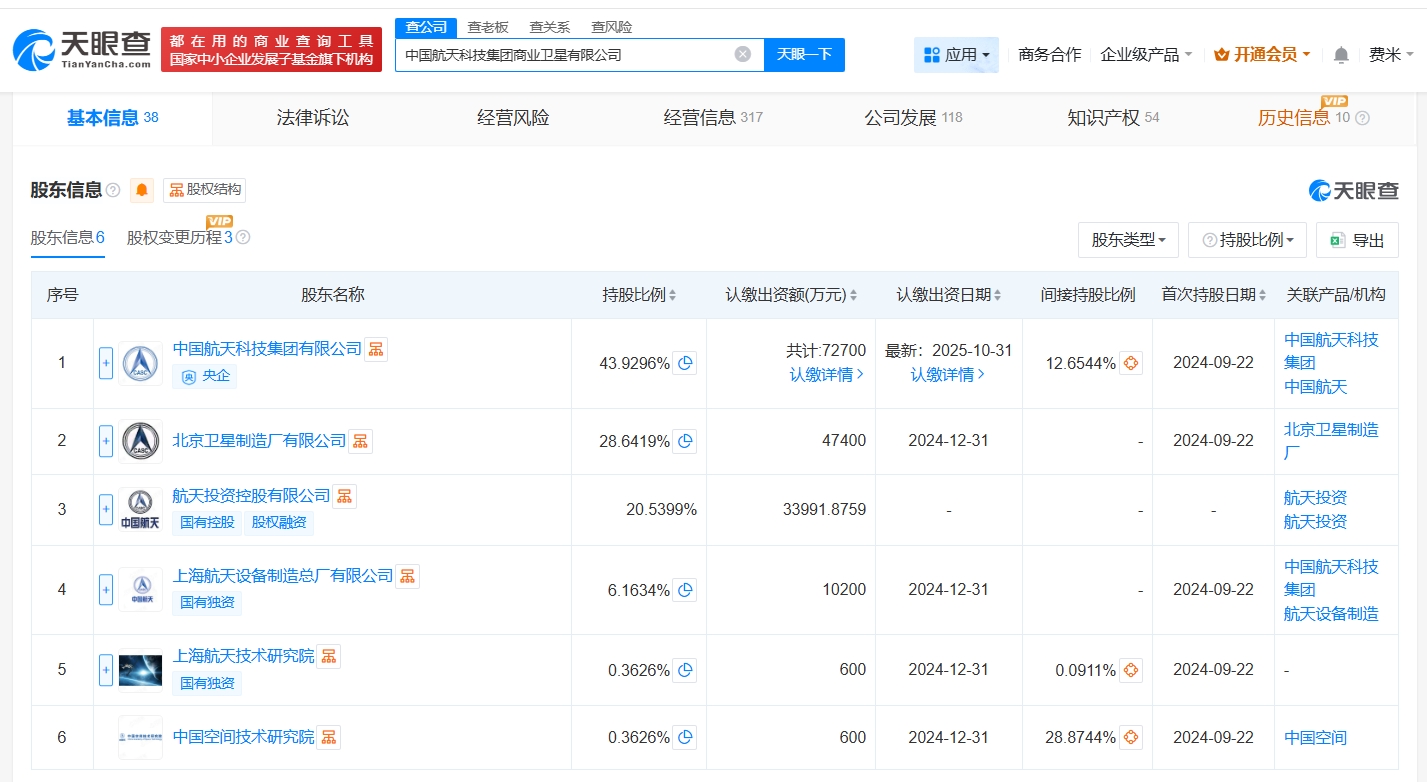Show pie chart for 上海航天技术研究院 0.3626% holding
Screen dimensions: 1427x782
[x=685, y=670]
